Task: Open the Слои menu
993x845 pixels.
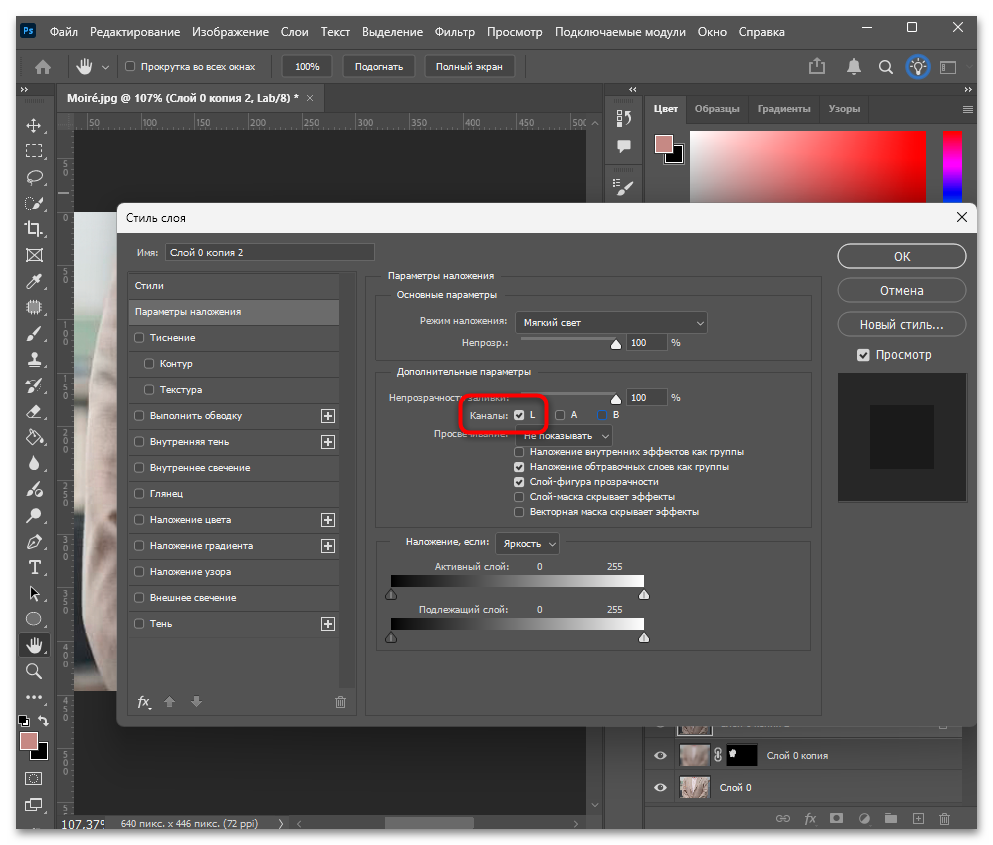Action: click(294, 32)
